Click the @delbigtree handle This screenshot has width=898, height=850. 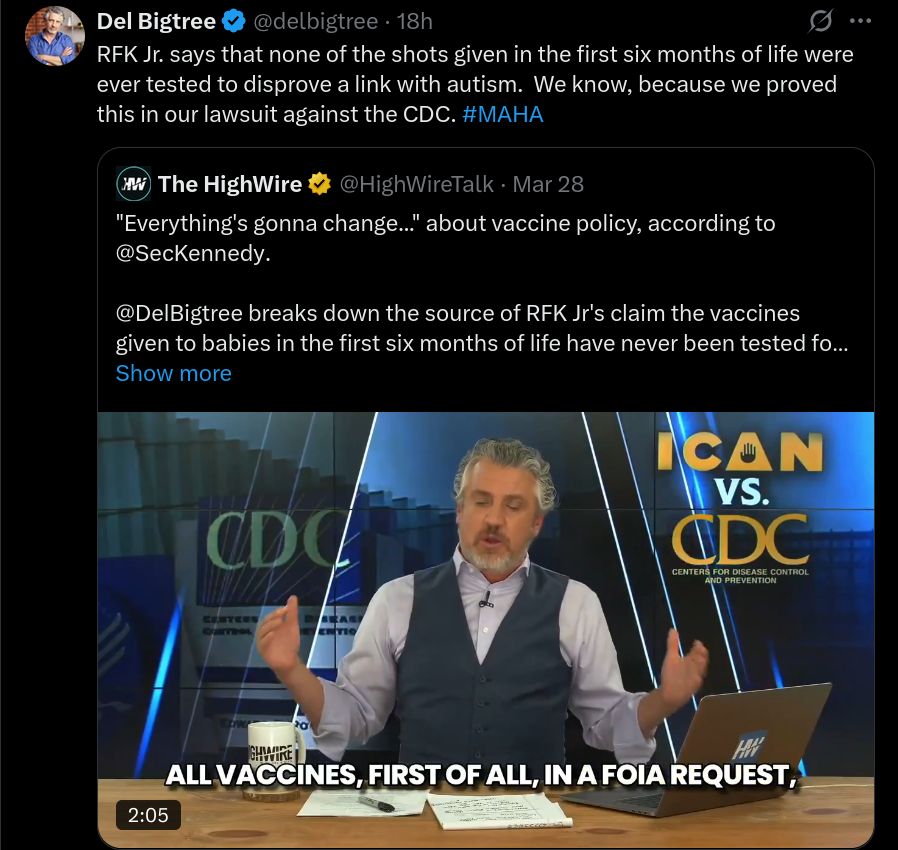tap(316, 22)
